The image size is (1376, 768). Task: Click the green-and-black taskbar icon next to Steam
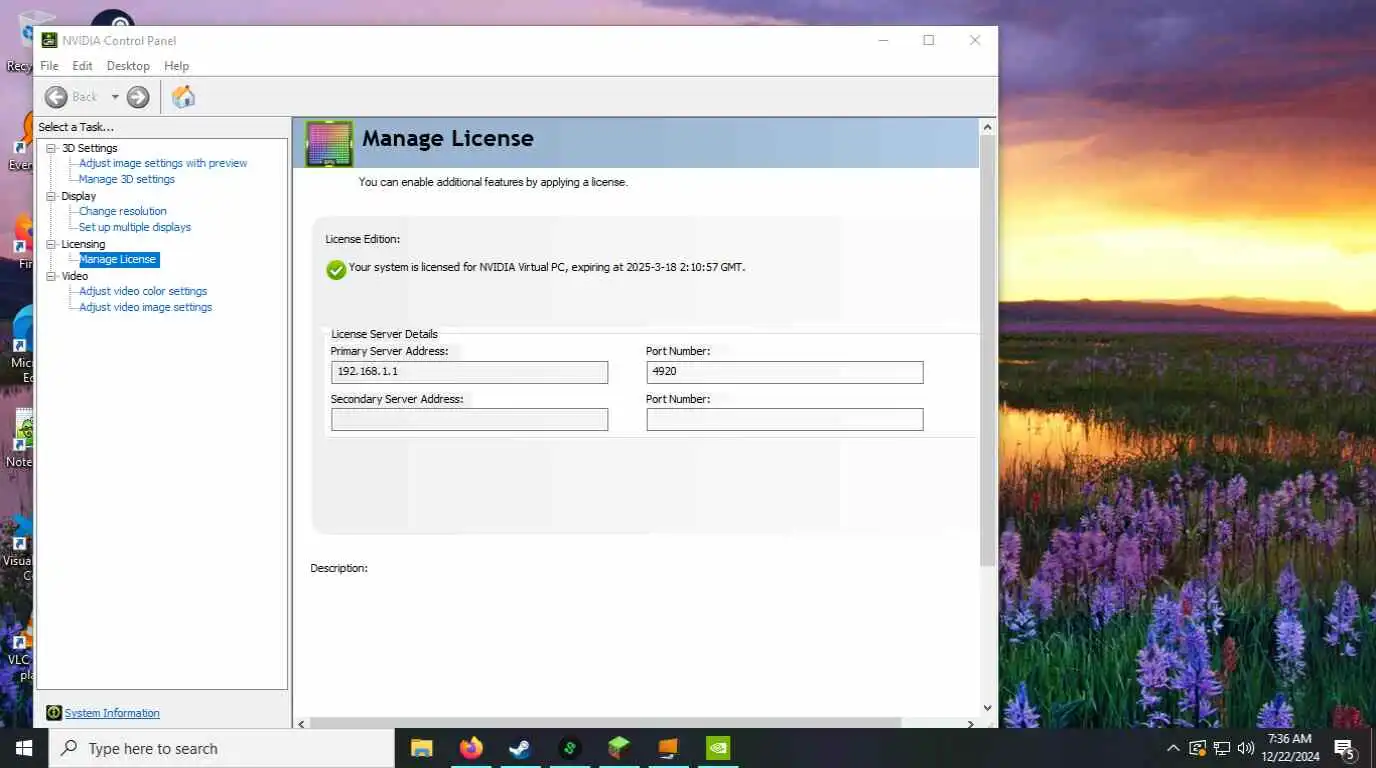pyautogui.click(x=570, y=748)
